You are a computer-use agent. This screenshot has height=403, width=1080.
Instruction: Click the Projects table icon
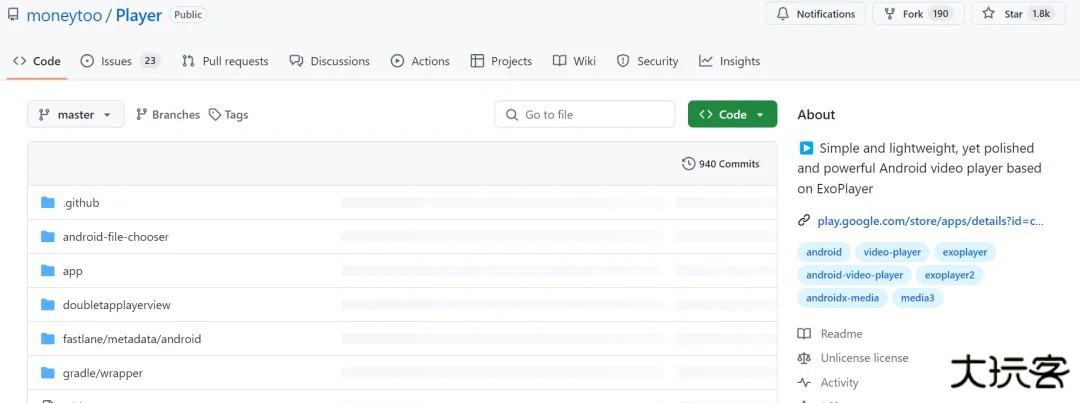click(x=477, y=61)
